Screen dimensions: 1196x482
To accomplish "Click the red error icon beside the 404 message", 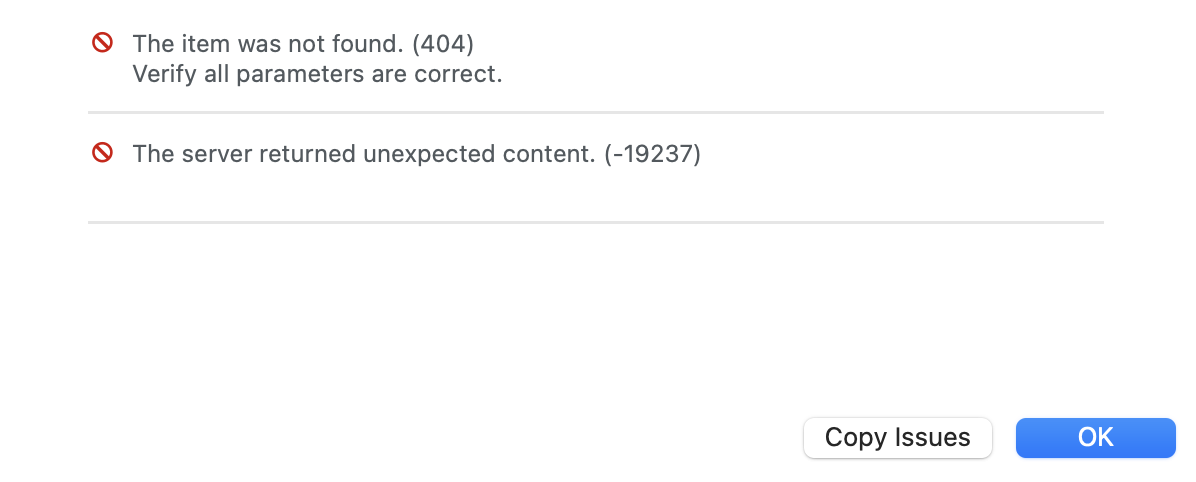I will tap(102, 43).
